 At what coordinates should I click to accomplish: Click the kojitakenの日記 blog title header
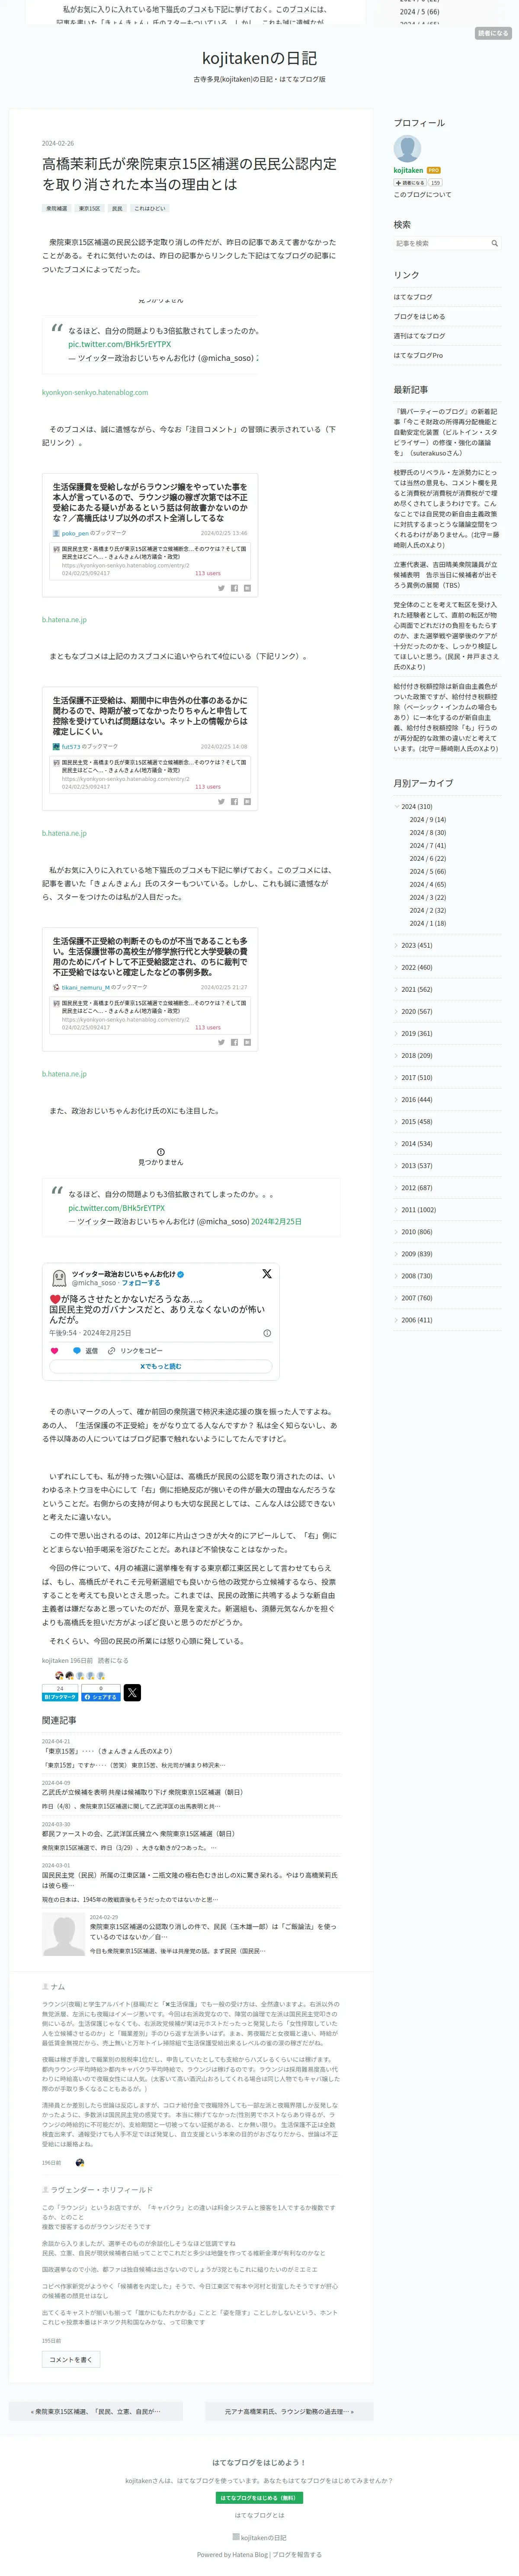point(259,58)
